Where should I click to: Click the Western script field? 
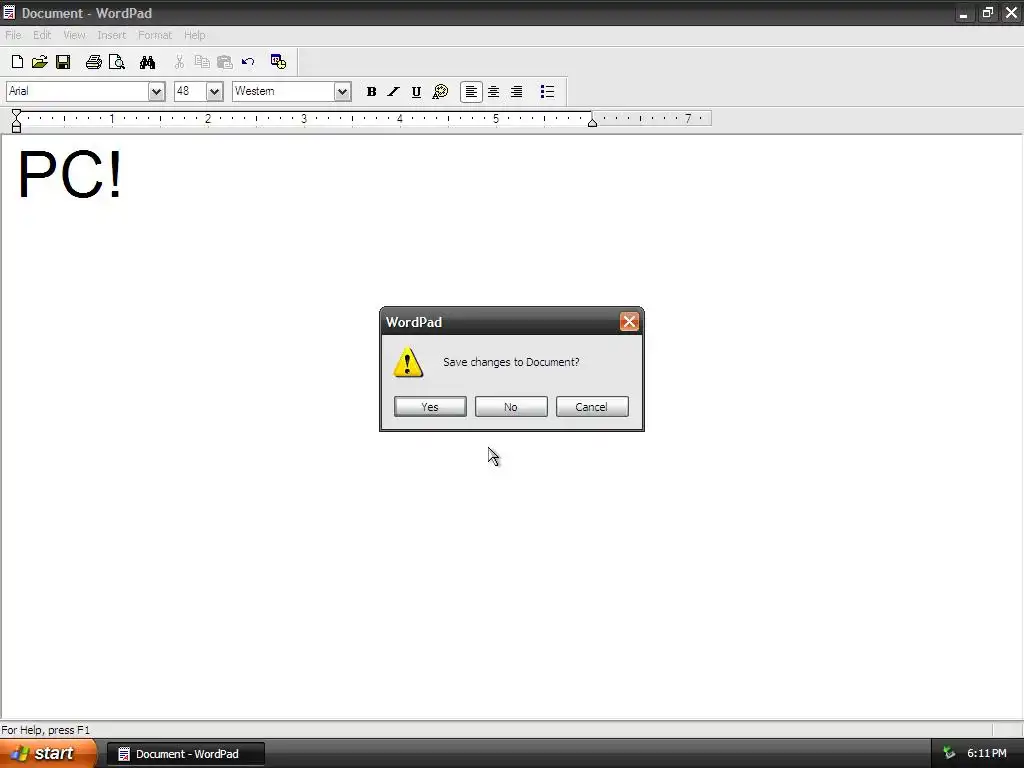pyautogui.click(x=284, y=91)
